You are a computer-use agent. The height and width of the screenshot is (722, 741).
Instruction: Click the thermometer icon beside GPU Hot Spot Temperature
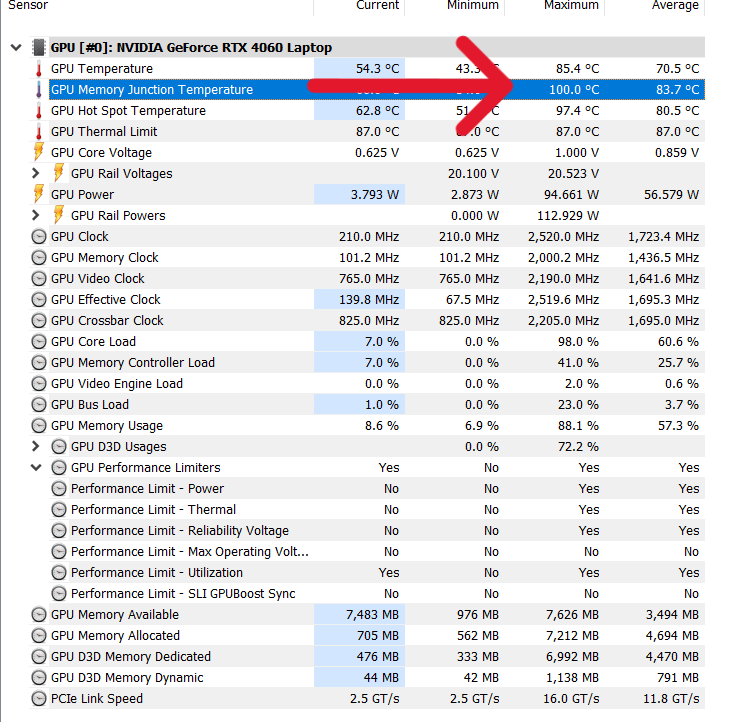coord(39,111)
